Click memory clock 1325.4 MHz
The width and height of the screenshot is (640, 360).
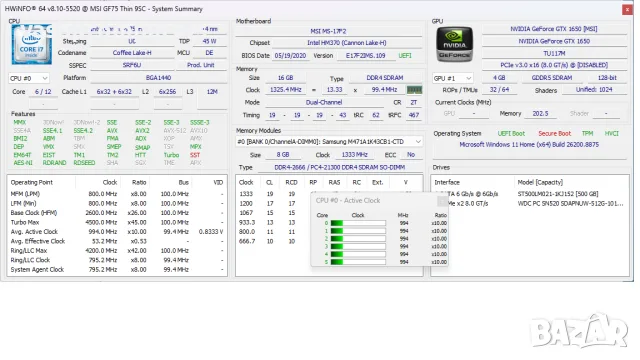point(285,90)
